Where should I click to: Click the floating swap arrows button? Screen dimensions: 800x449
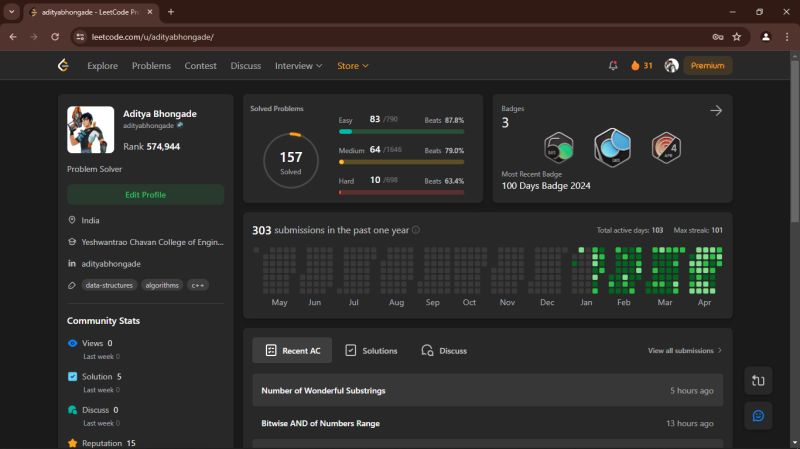click(758, 381)
